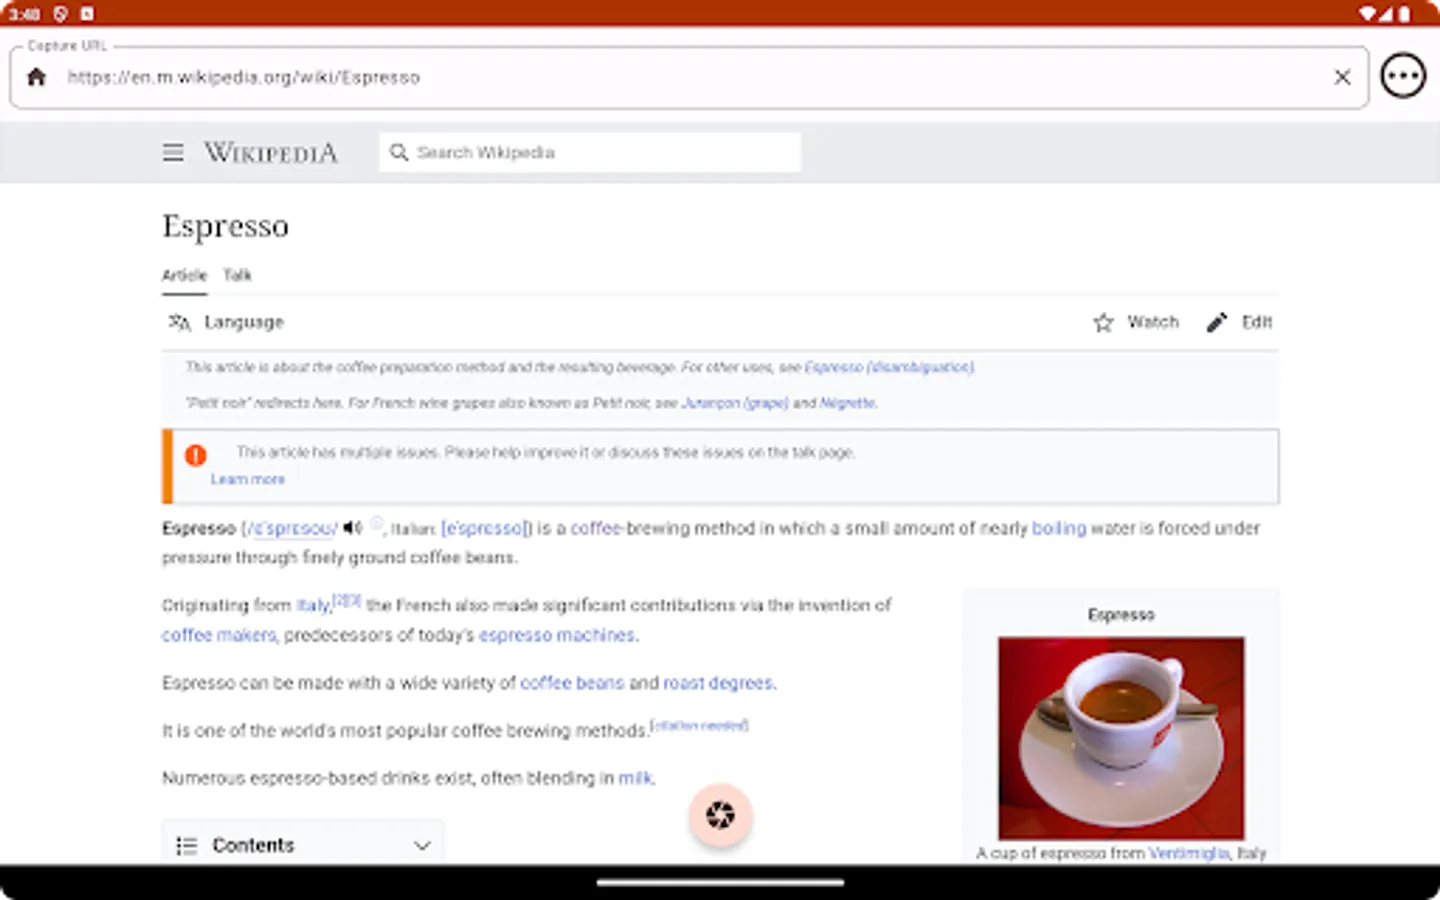Open the three-dots overflow menu

click(1403, 76)
